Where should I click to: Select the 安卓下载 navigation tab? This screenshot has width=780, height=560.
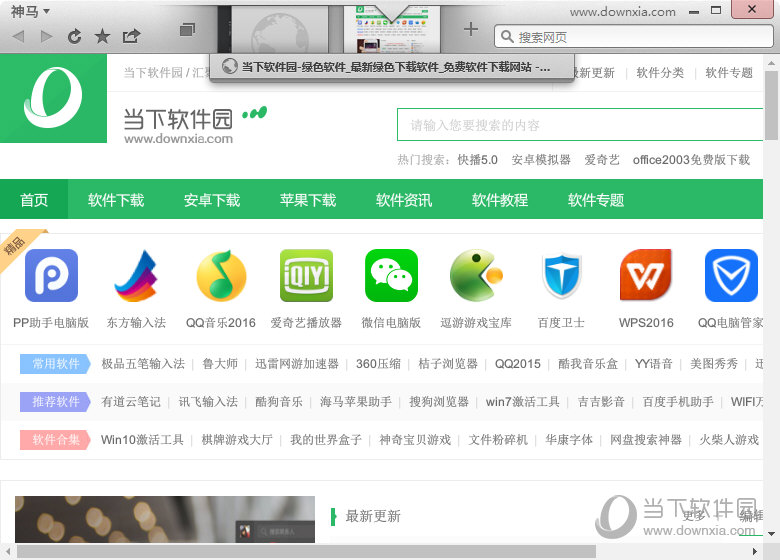click(x=212, y=199)
